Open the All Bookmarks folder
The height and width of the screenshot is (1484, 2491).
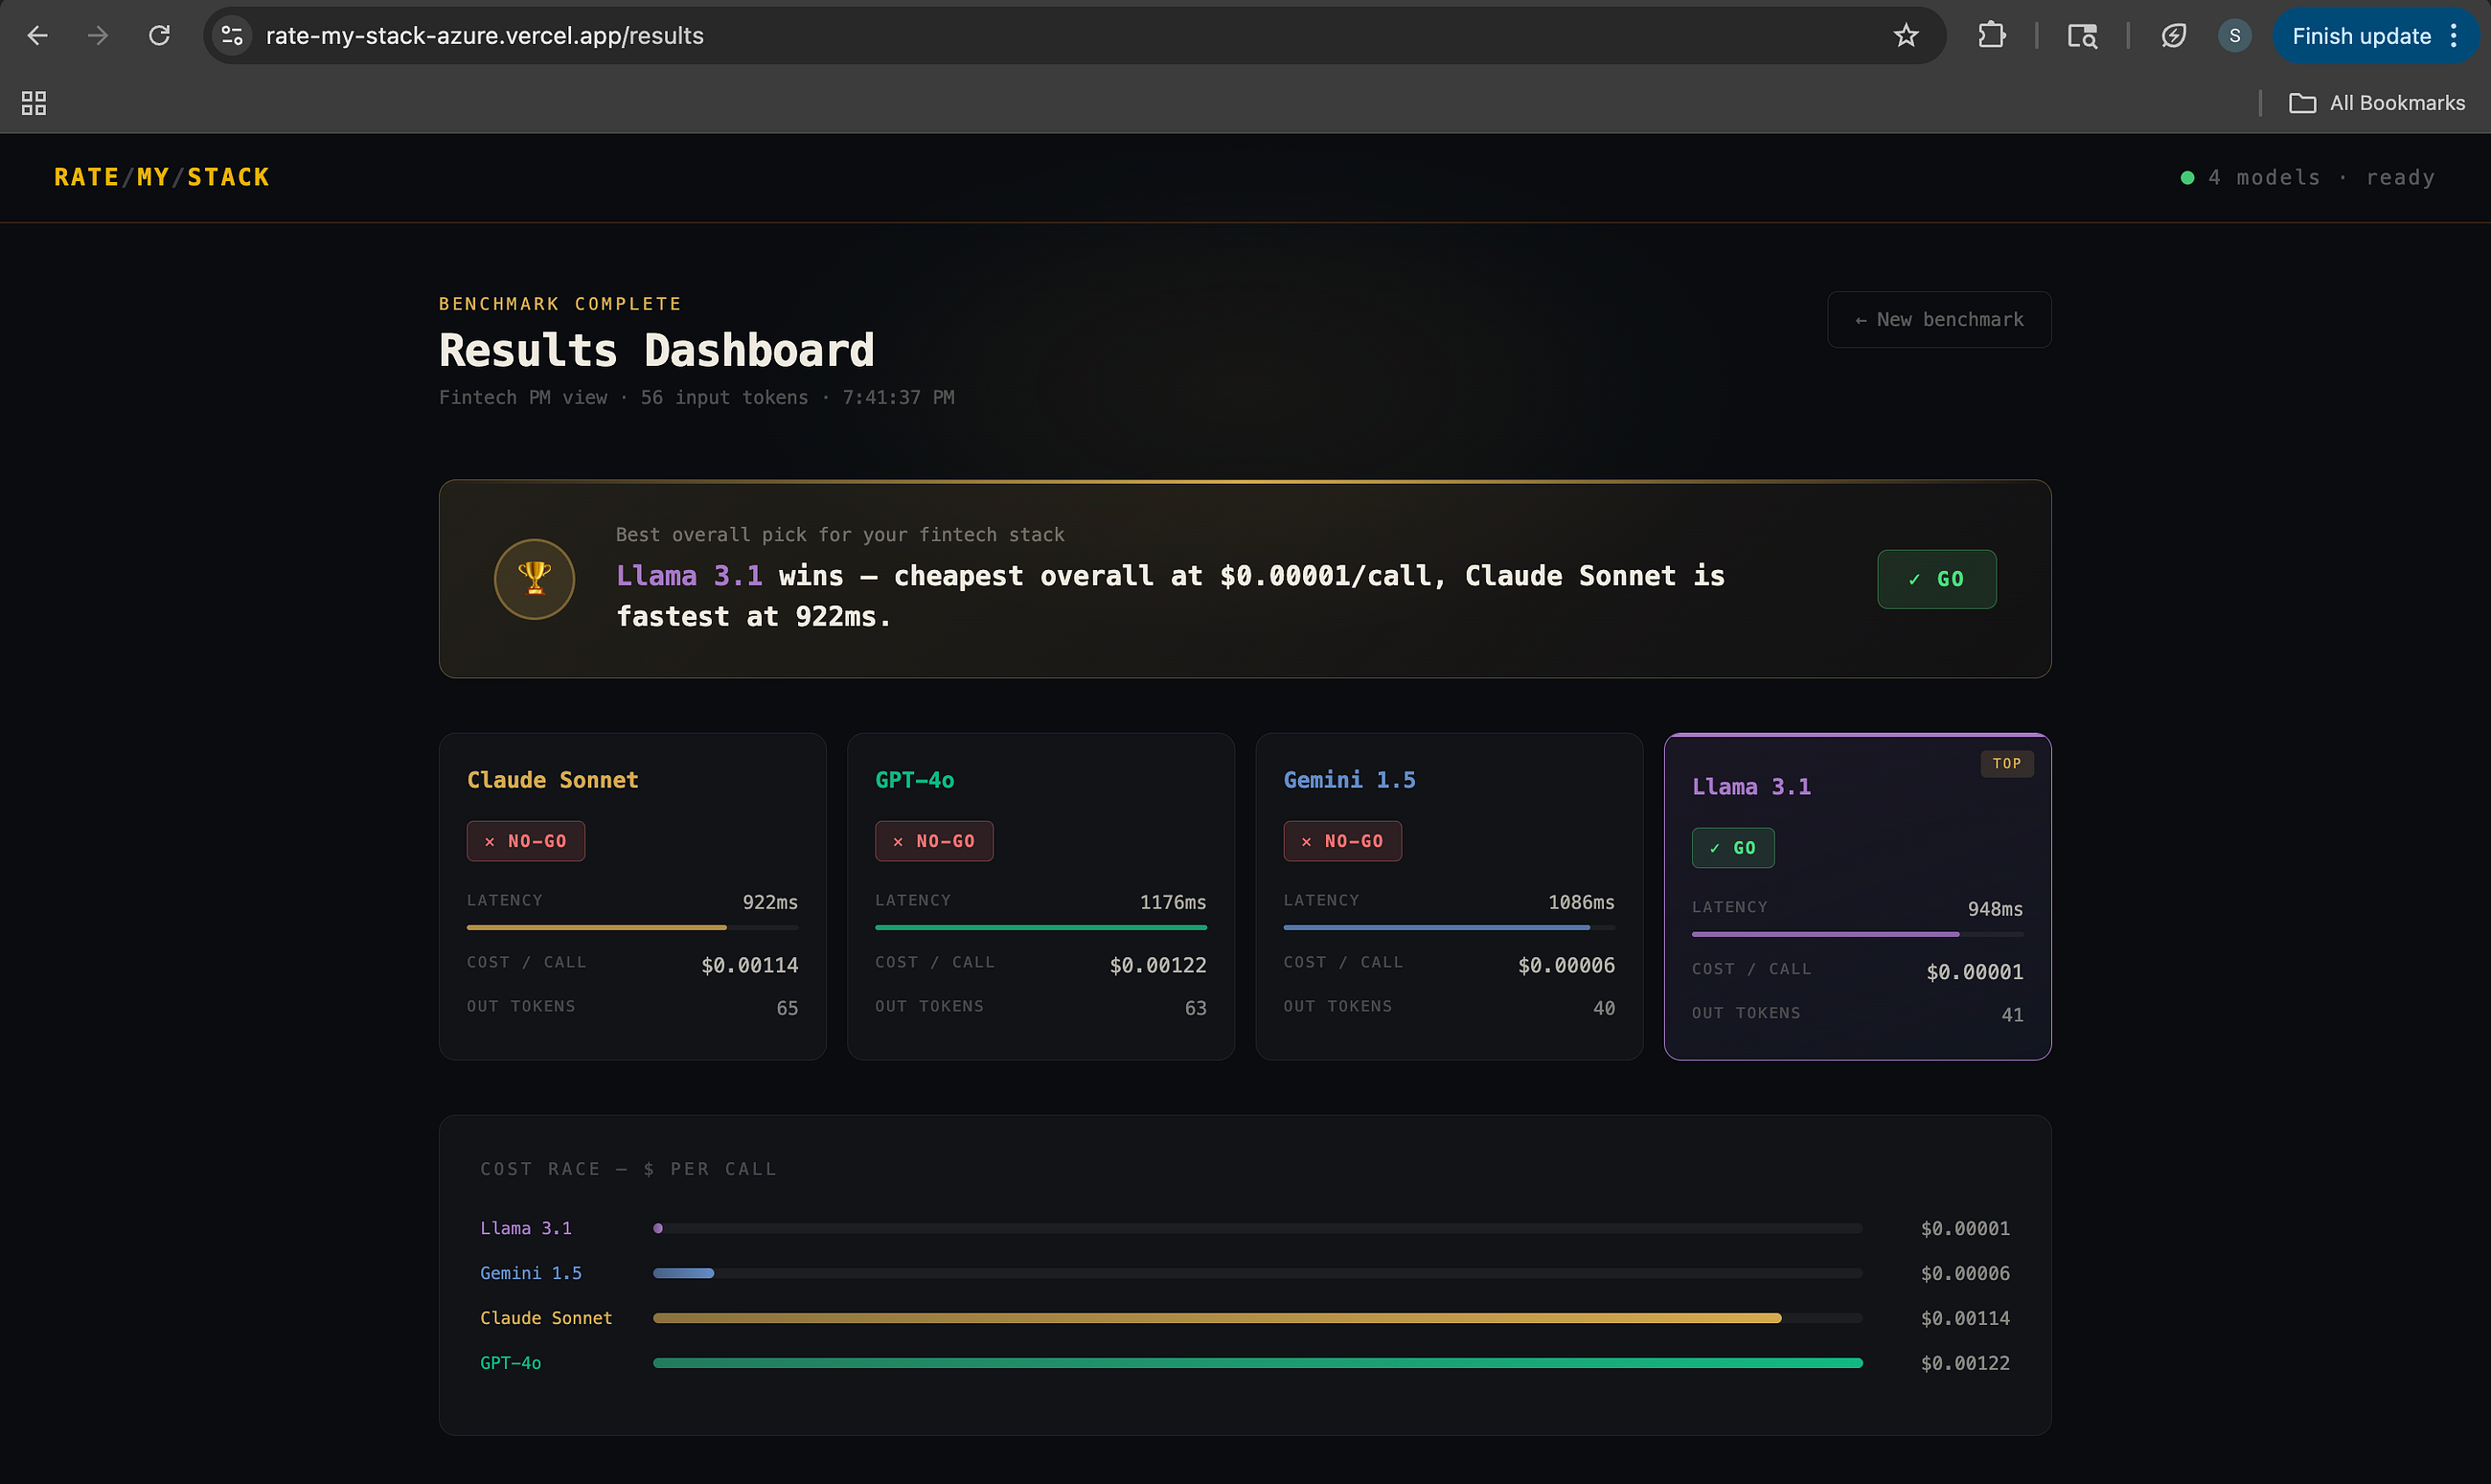click(x=2377, y=103)
